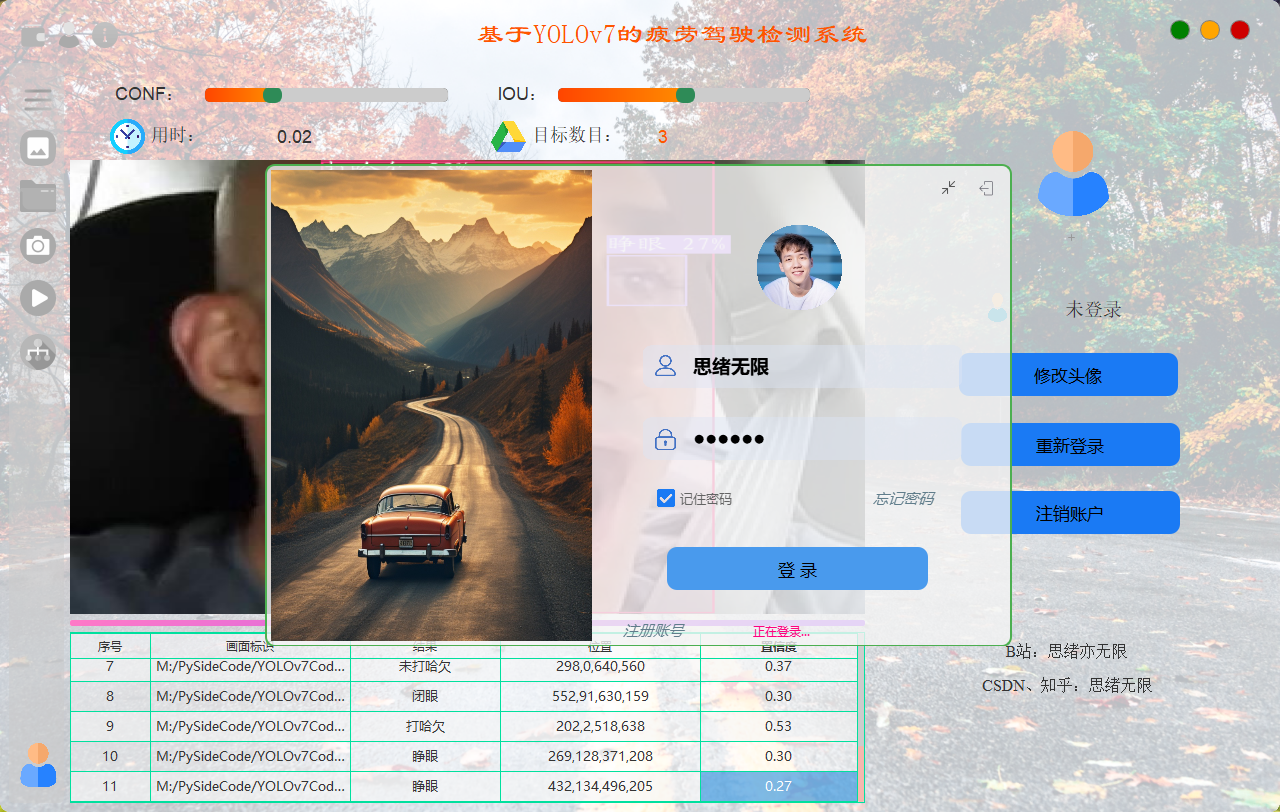Click the elapsed time value 0.02
The height and width of the screenshot is (812, 1280).
[294, 137]
